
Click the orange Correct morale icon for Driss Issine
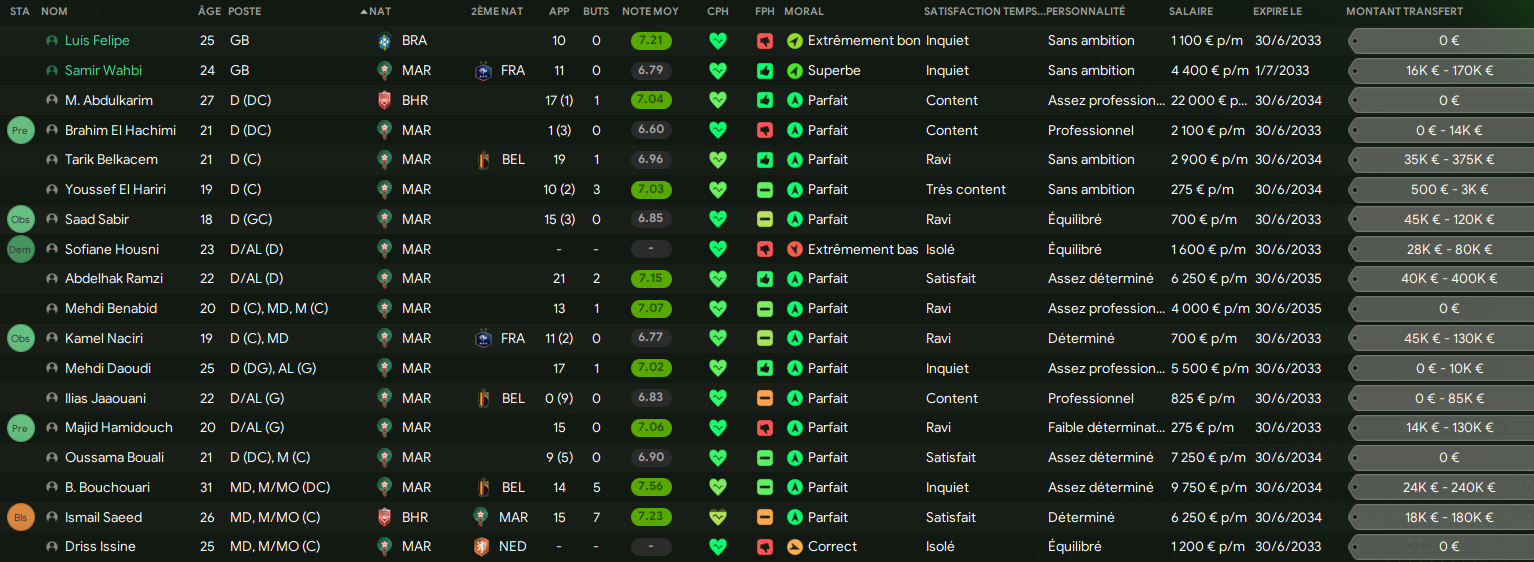[x=795, y=547]
